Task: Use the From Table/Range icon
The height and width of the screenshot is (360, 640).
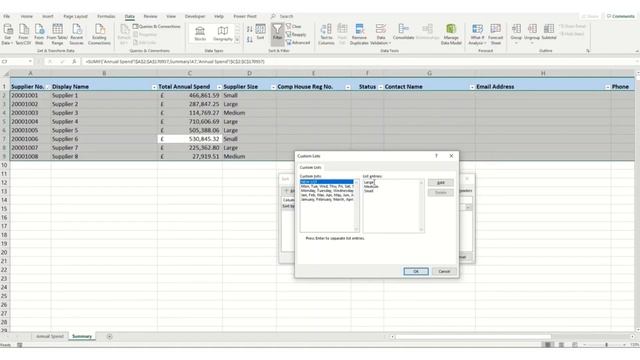Action: click(x=57, y=34)
